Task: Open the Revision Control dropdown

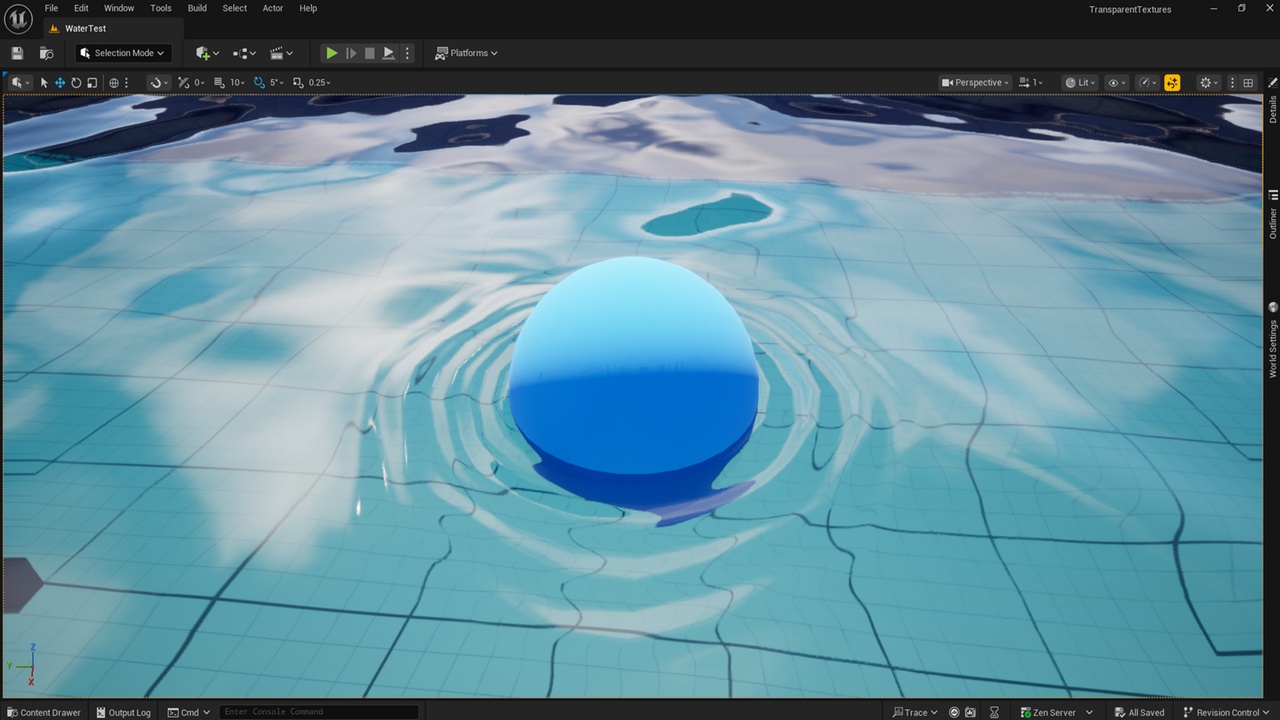Action: (x=1228, y=712)
